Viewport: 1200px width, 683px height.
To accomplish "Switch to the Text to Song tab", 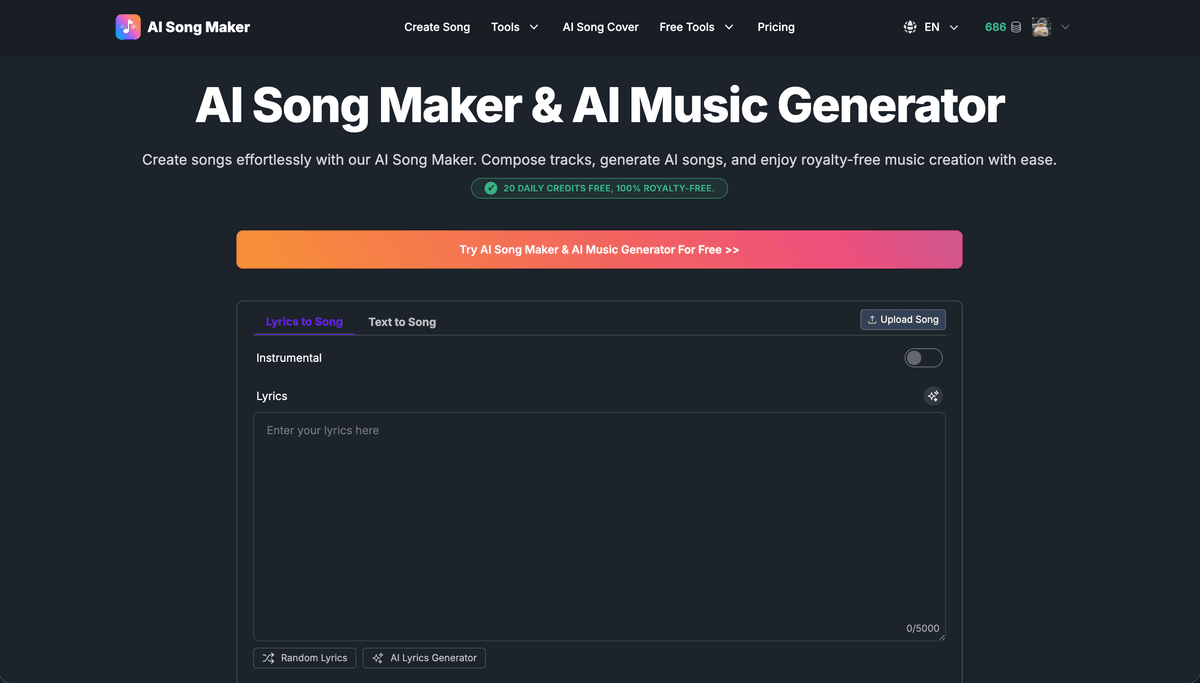I will (402, 322).
